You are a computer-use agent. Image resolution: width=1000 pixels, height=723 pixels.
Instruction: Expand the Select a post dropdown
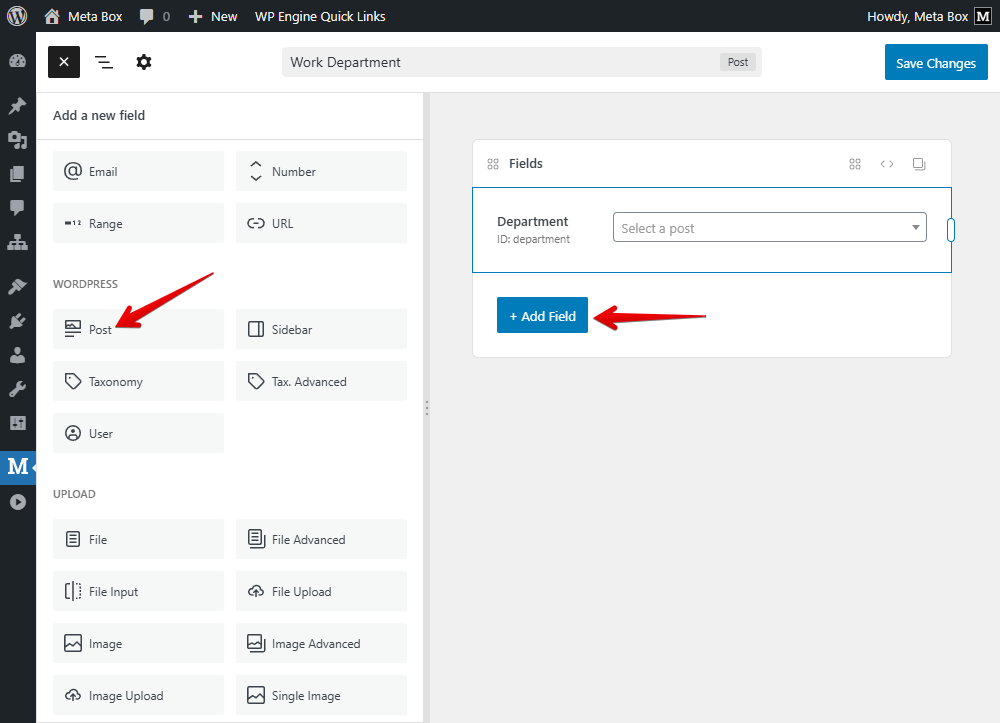point(769,228)
